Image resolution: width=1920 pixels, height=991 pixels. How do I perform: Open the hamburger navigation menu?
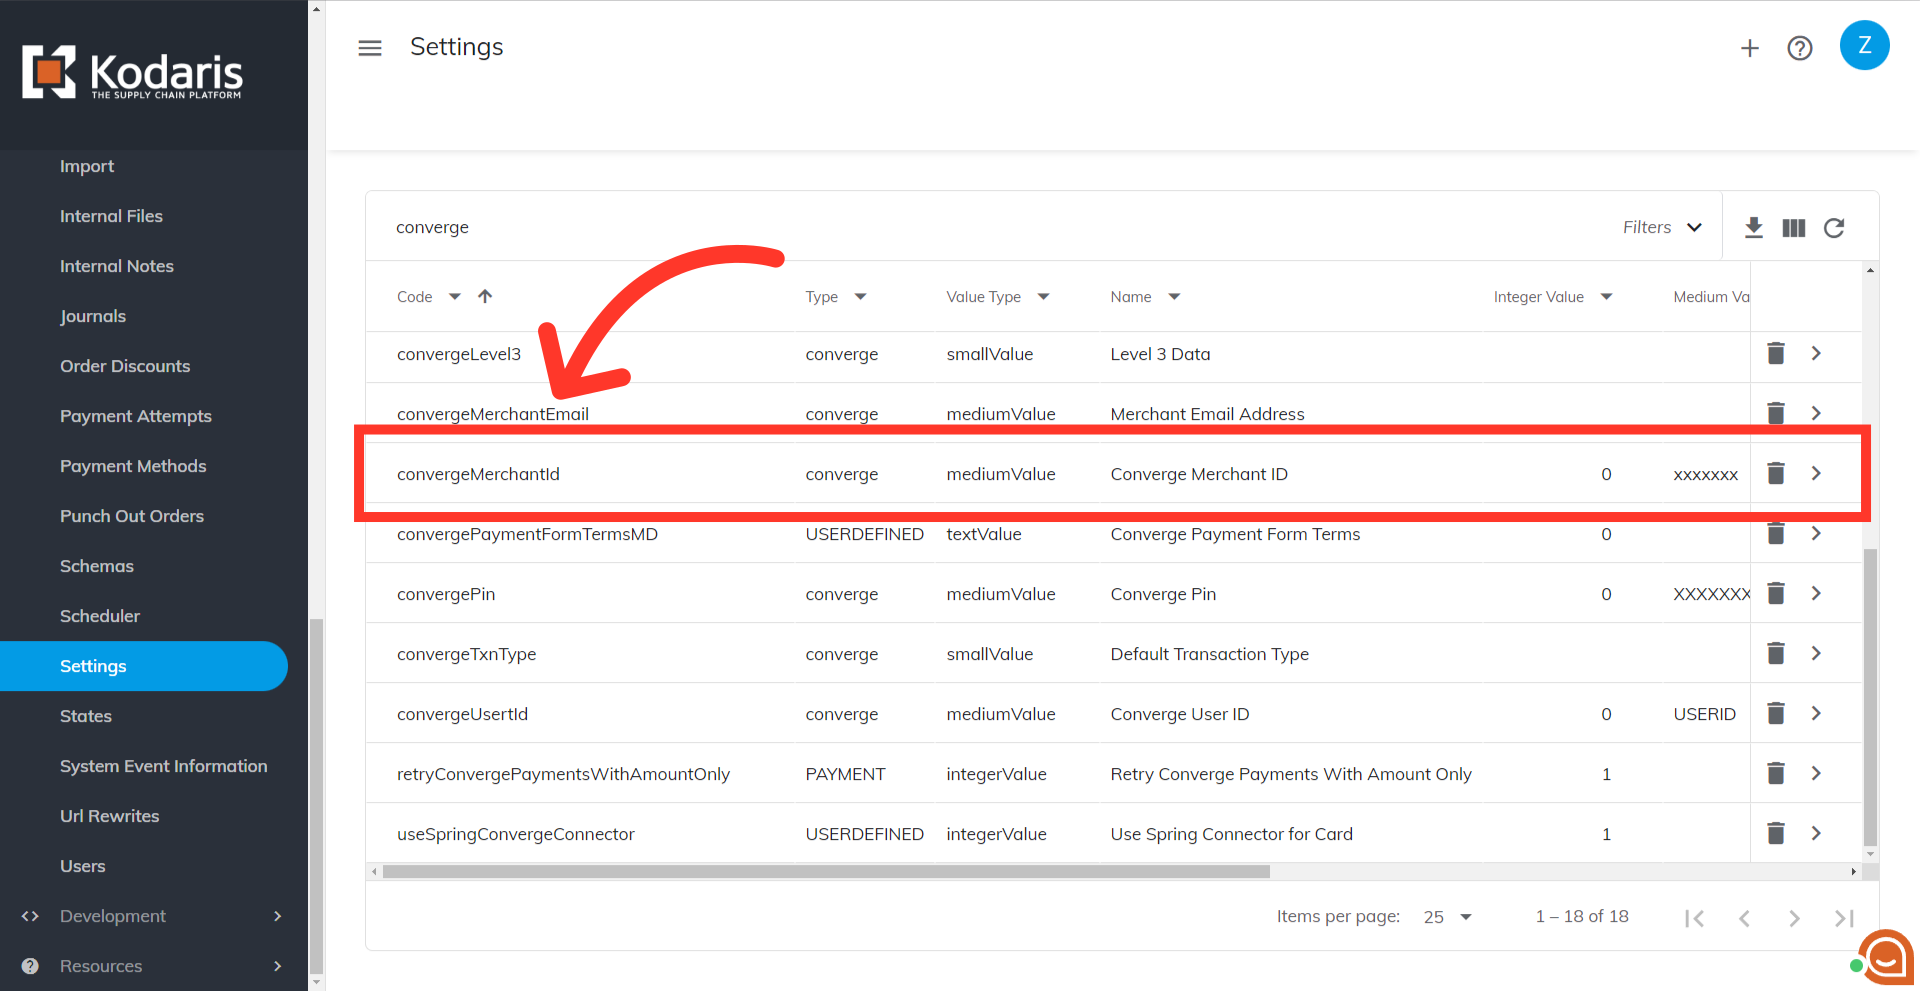(x=370, y=48)
